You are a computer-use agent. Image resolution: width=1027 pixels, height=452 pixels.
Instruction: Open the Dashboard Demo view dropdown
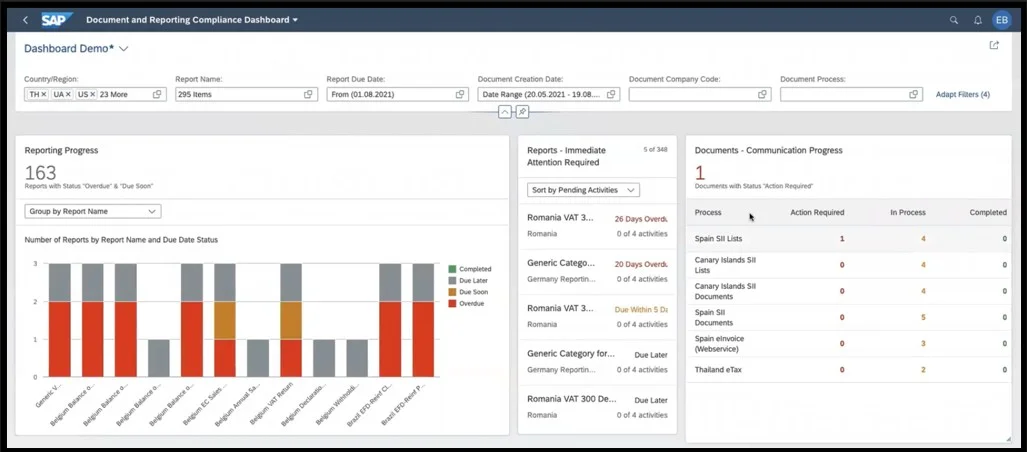124,48
